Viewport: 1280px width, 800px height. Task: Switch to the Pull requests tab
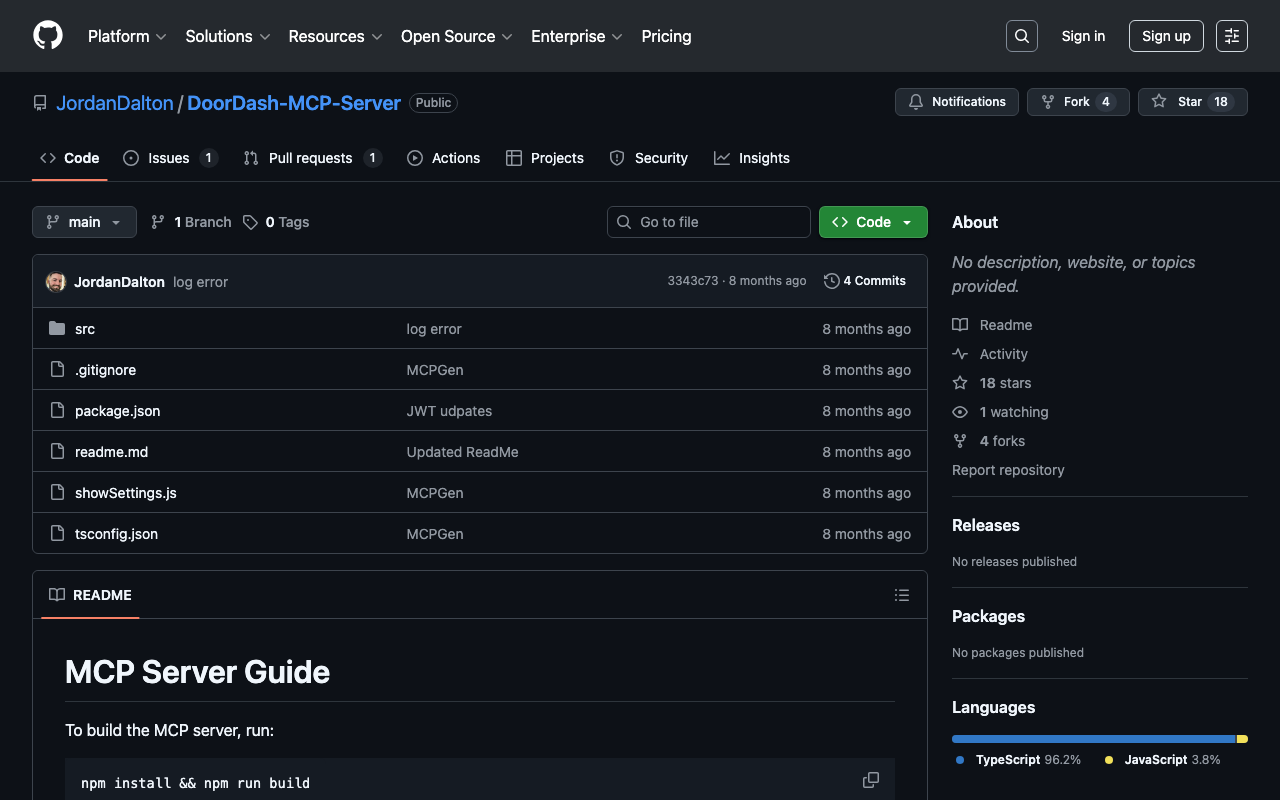pos(311,158)
